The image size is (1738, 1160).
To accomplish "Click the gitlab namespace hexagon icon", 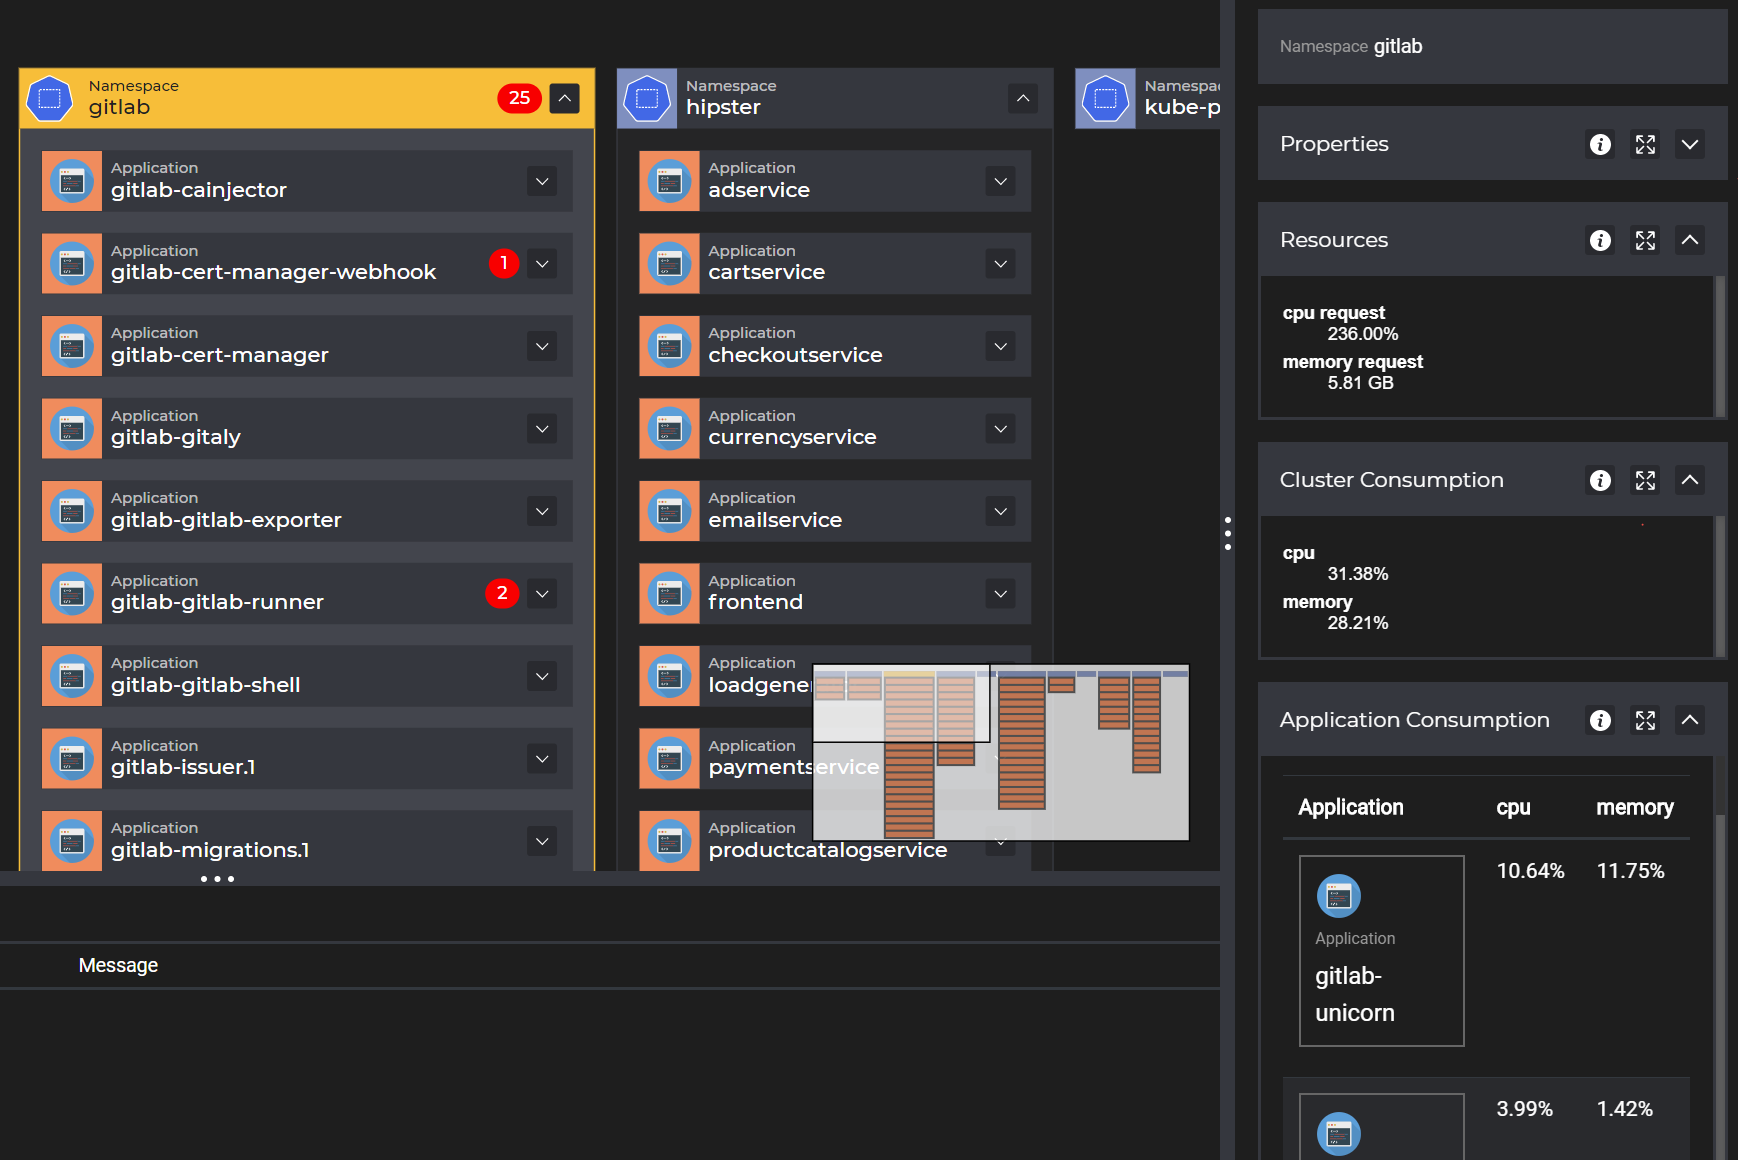I will (x=50, y=99).
